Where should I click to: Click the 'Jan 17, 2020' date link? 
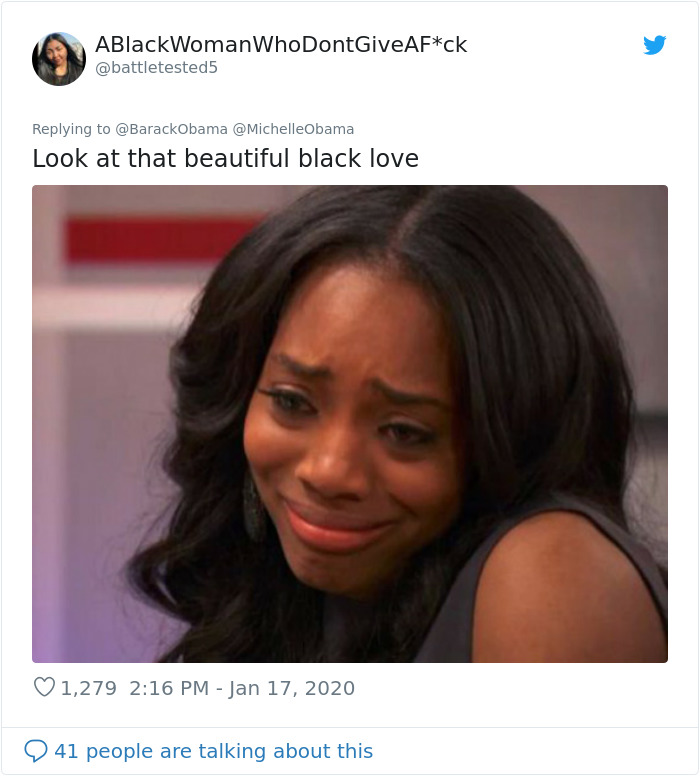292,688
